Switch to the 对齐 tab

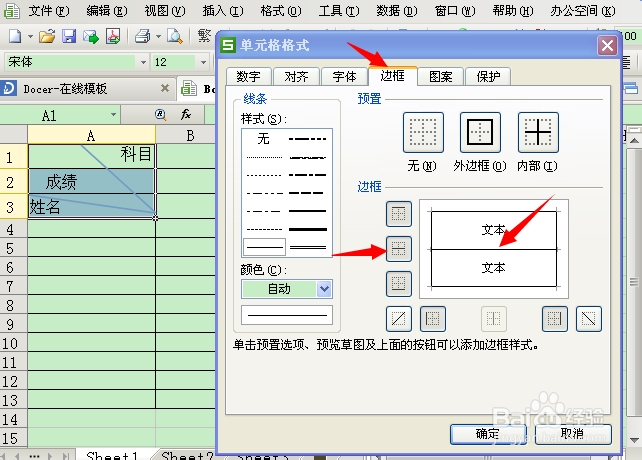click(x=296, y=76)
